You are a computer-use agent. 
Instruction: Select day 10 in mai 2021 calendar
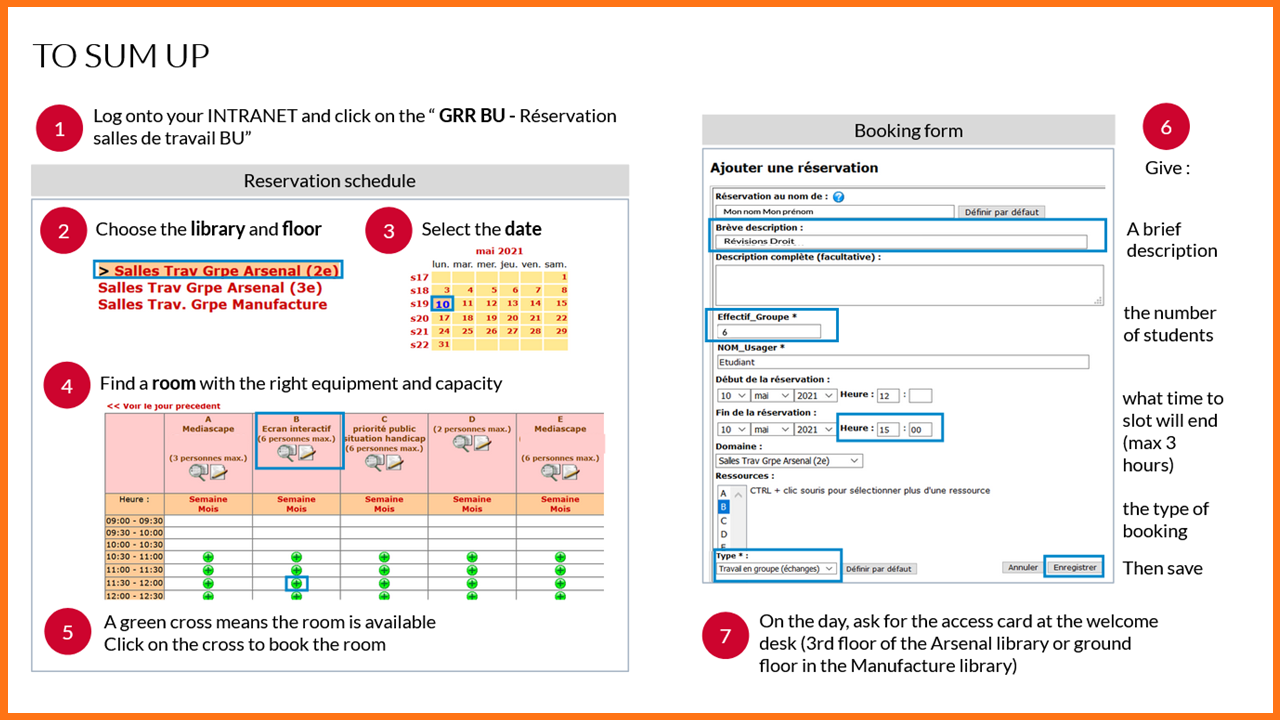[442, 303]
